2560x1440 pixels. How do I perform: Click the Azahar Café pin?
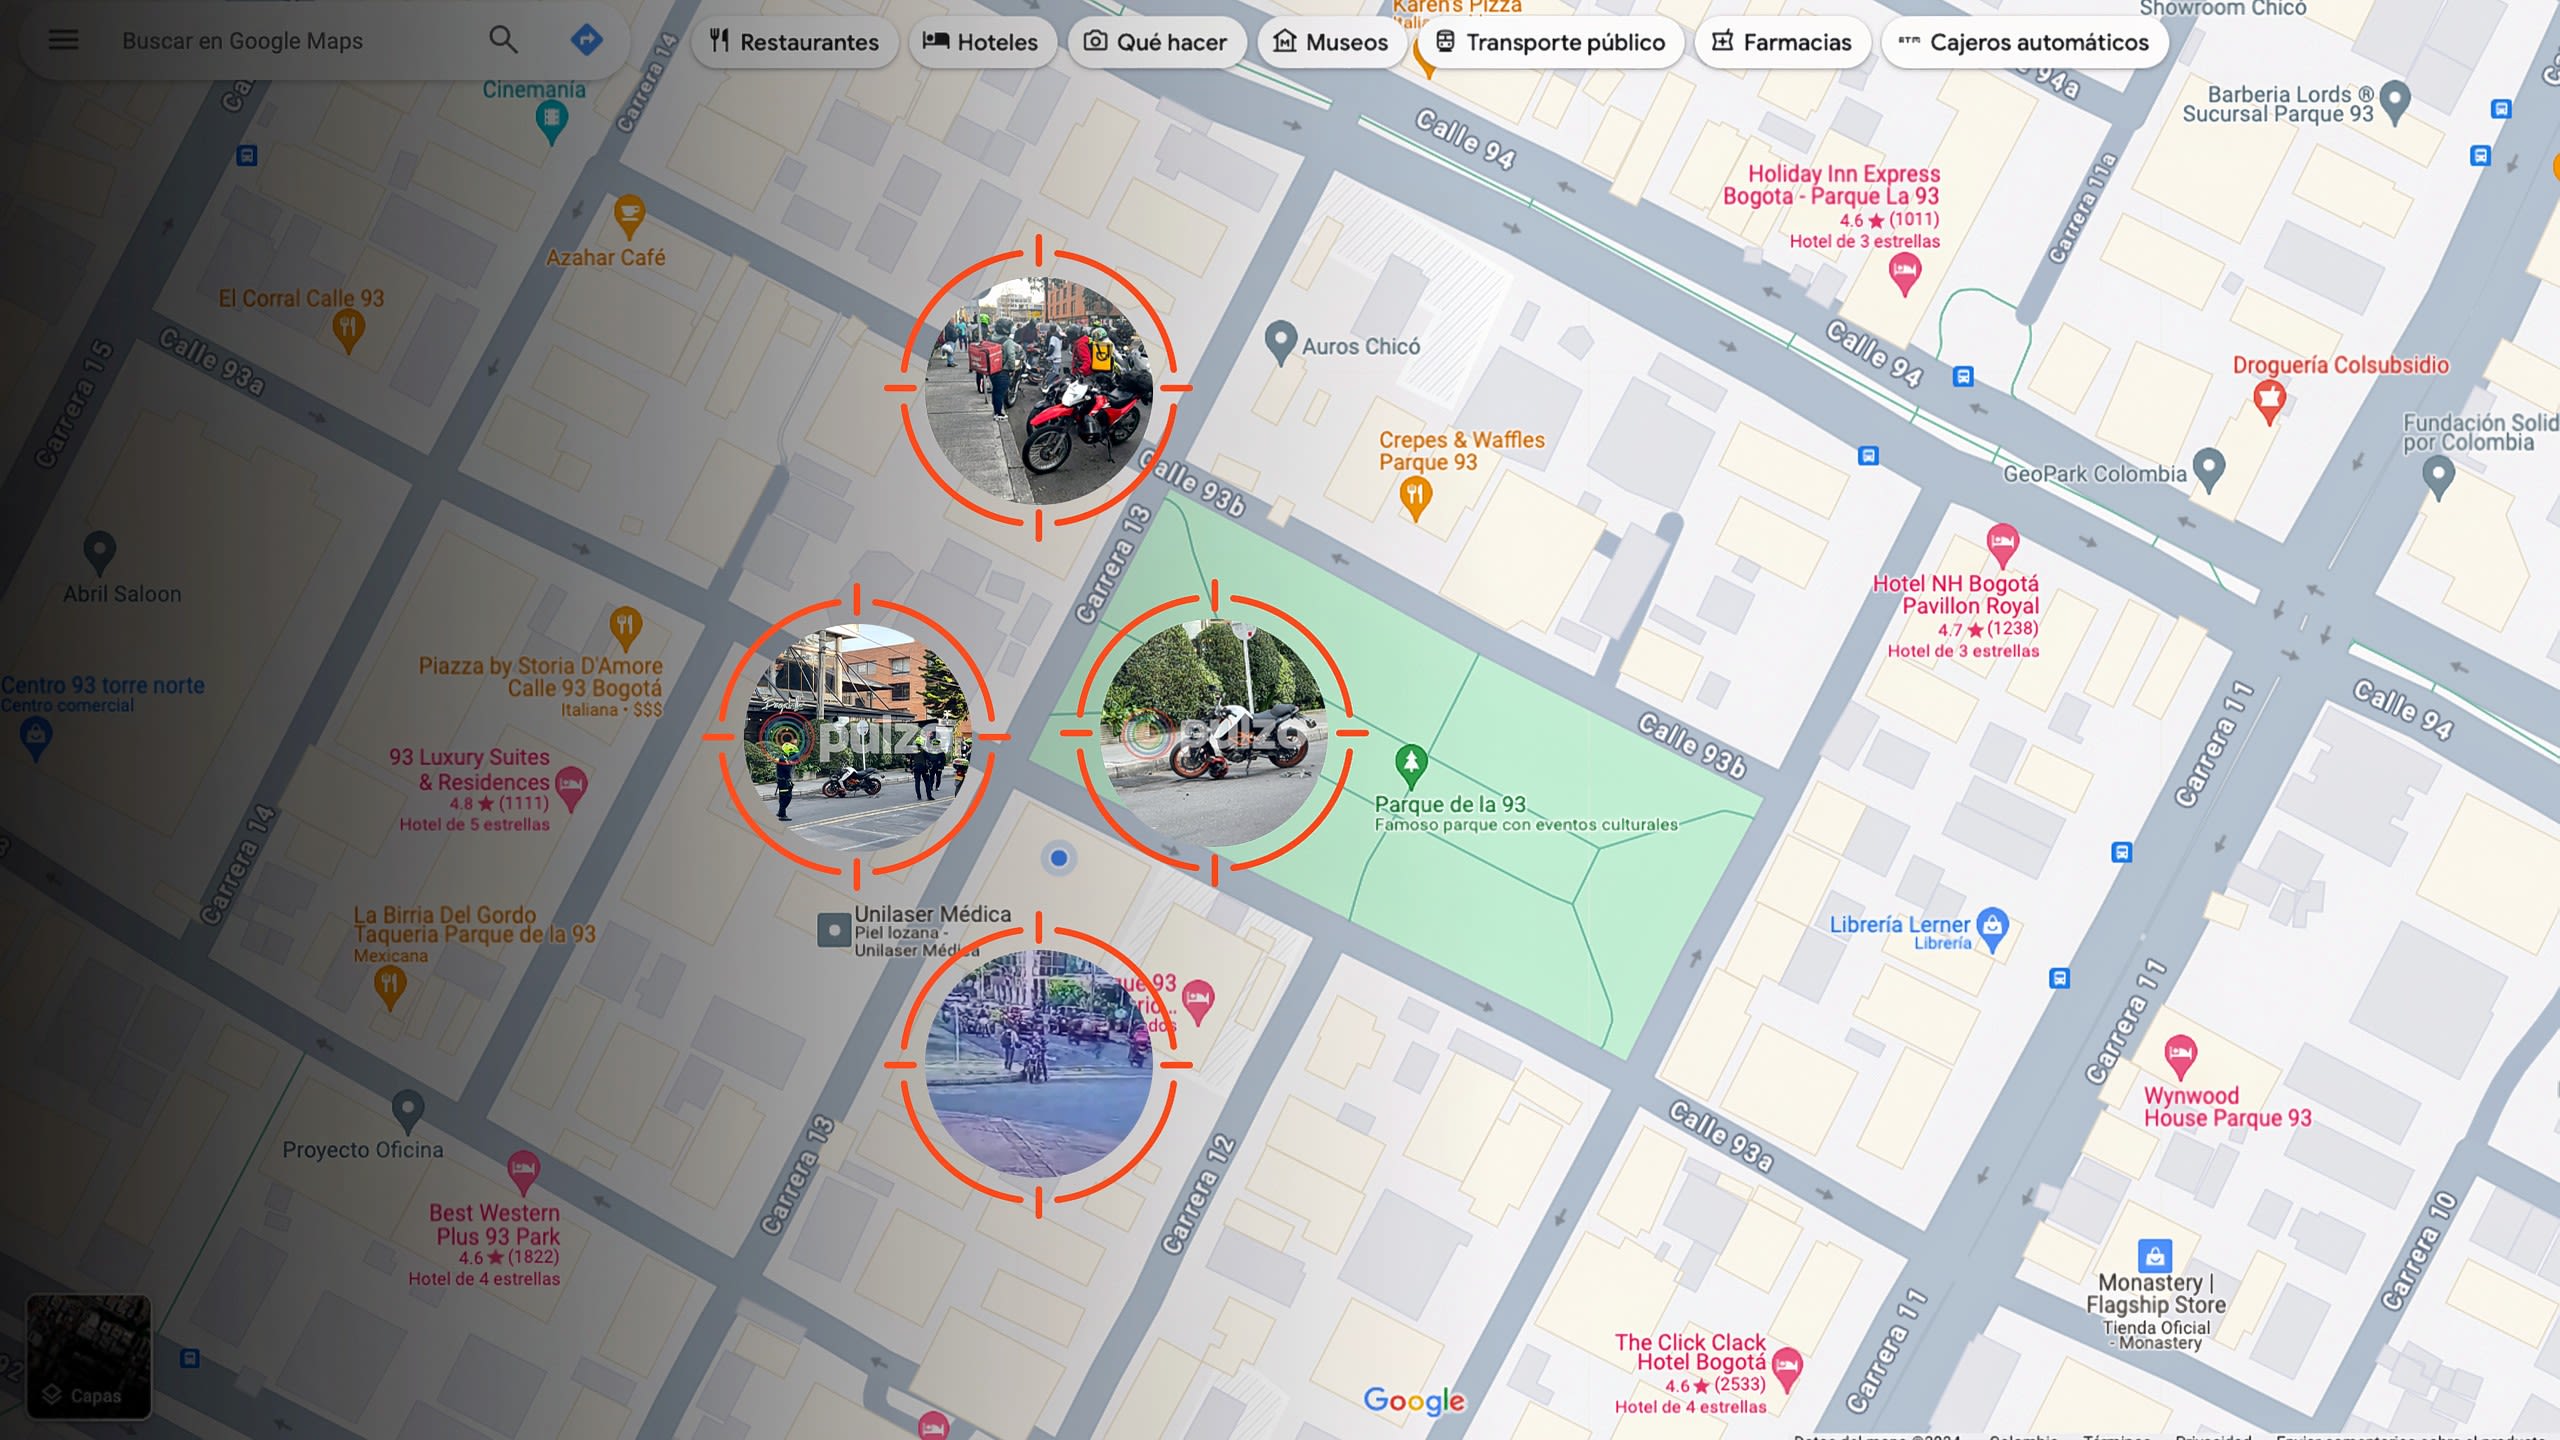tap(629, 216)
